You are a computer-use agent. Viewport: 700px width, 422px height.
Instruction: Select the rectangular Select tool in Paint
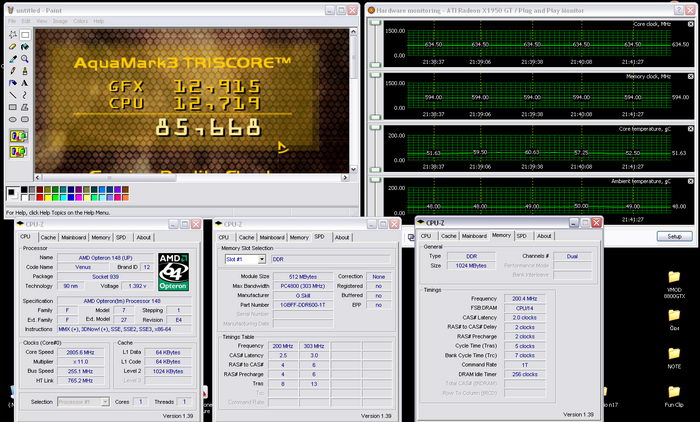pos(25,34)
